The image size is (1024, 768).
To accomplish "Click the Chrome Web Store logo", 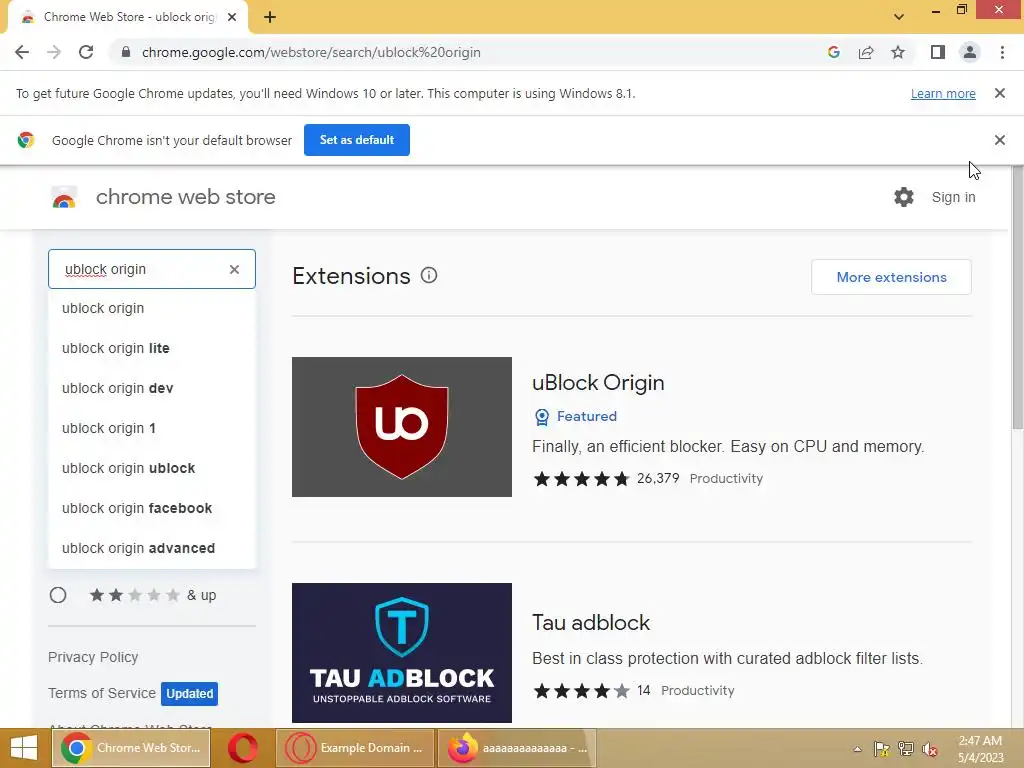I will tap(64, 197).
